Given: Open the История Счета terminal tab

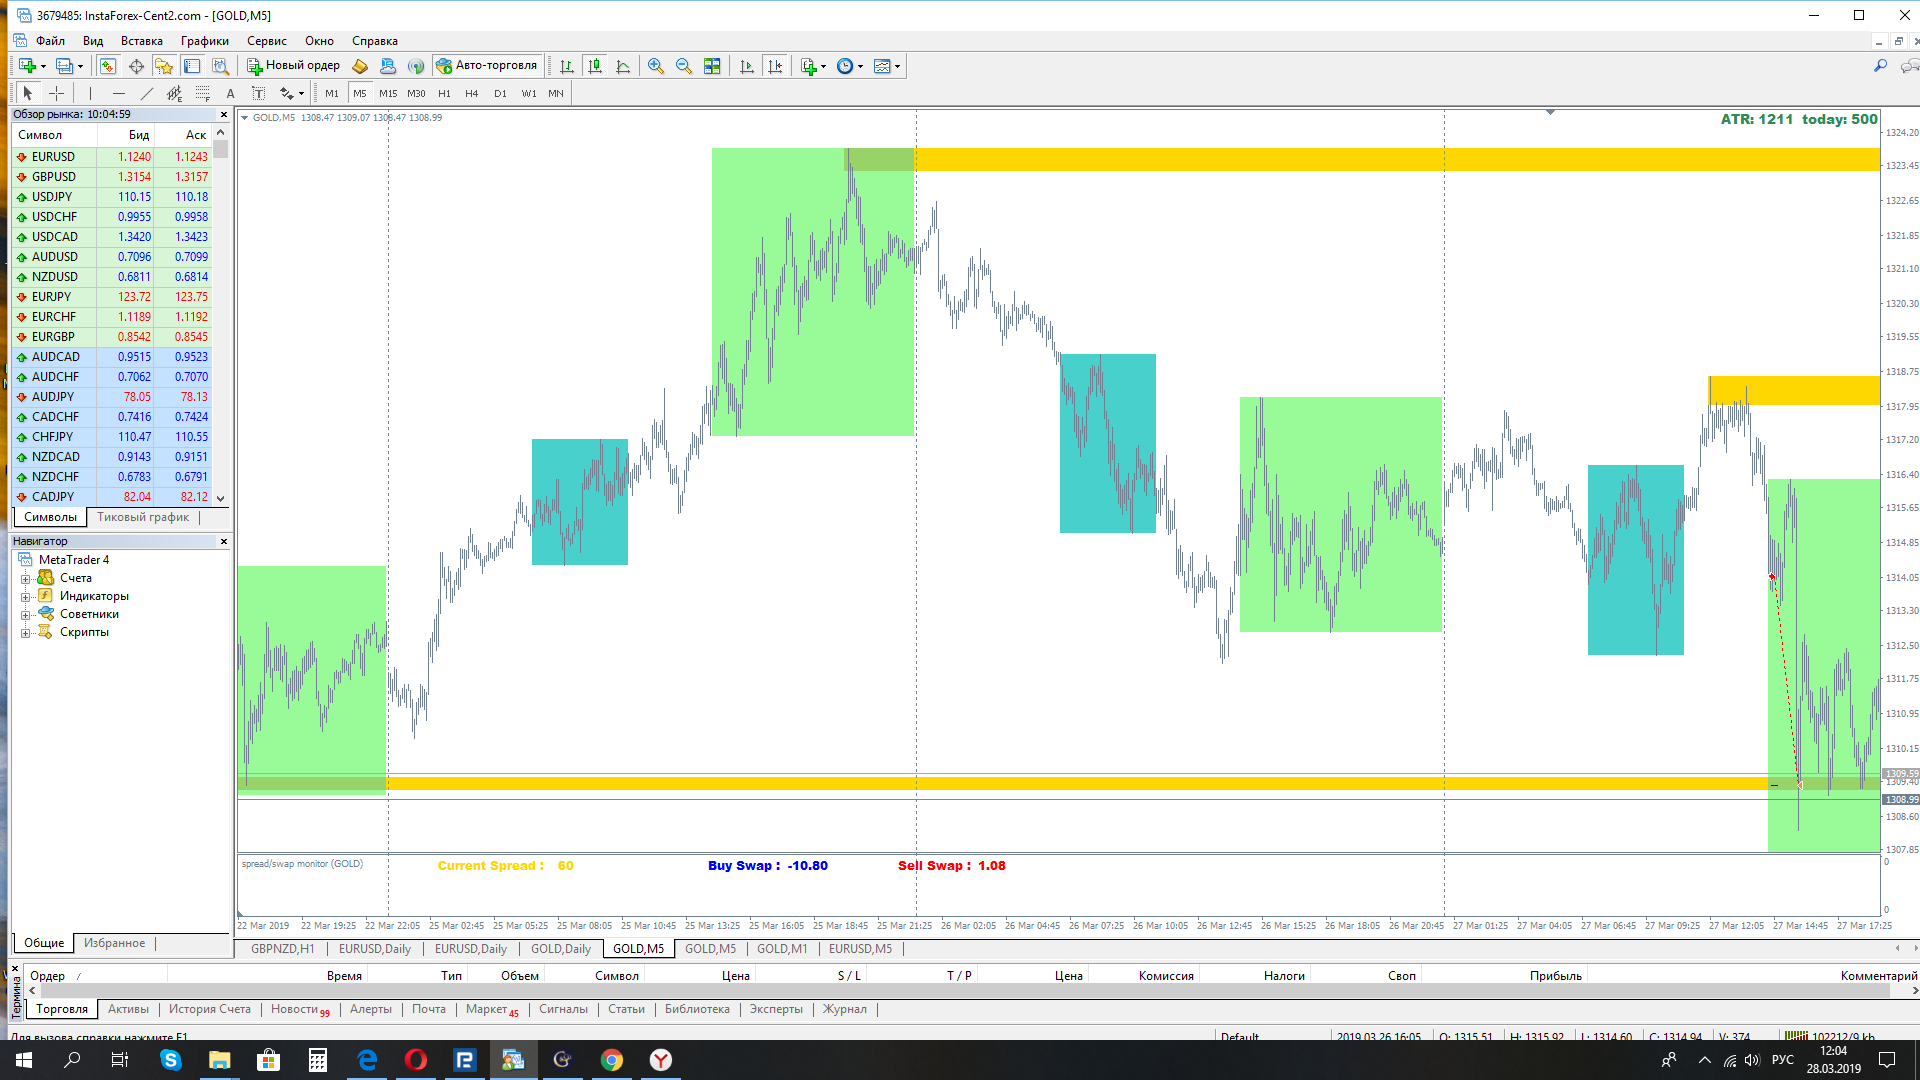Looking at the screenshot, I should [209, 1009].
